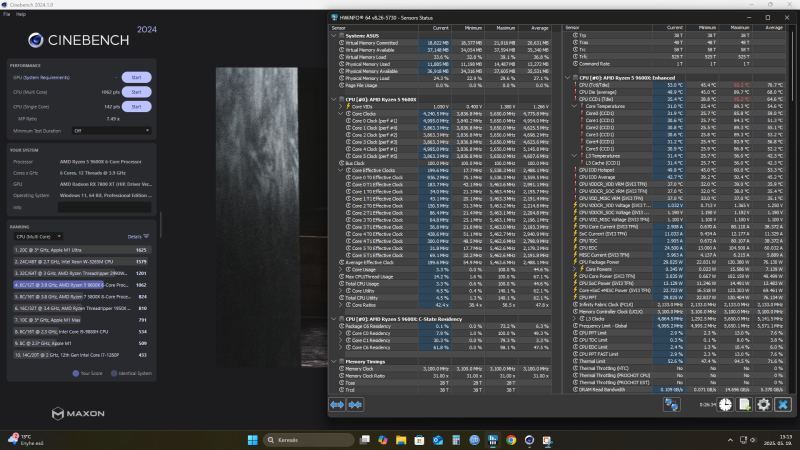
Task: Click the Average column header in right pane
Action: click(769, 28)
